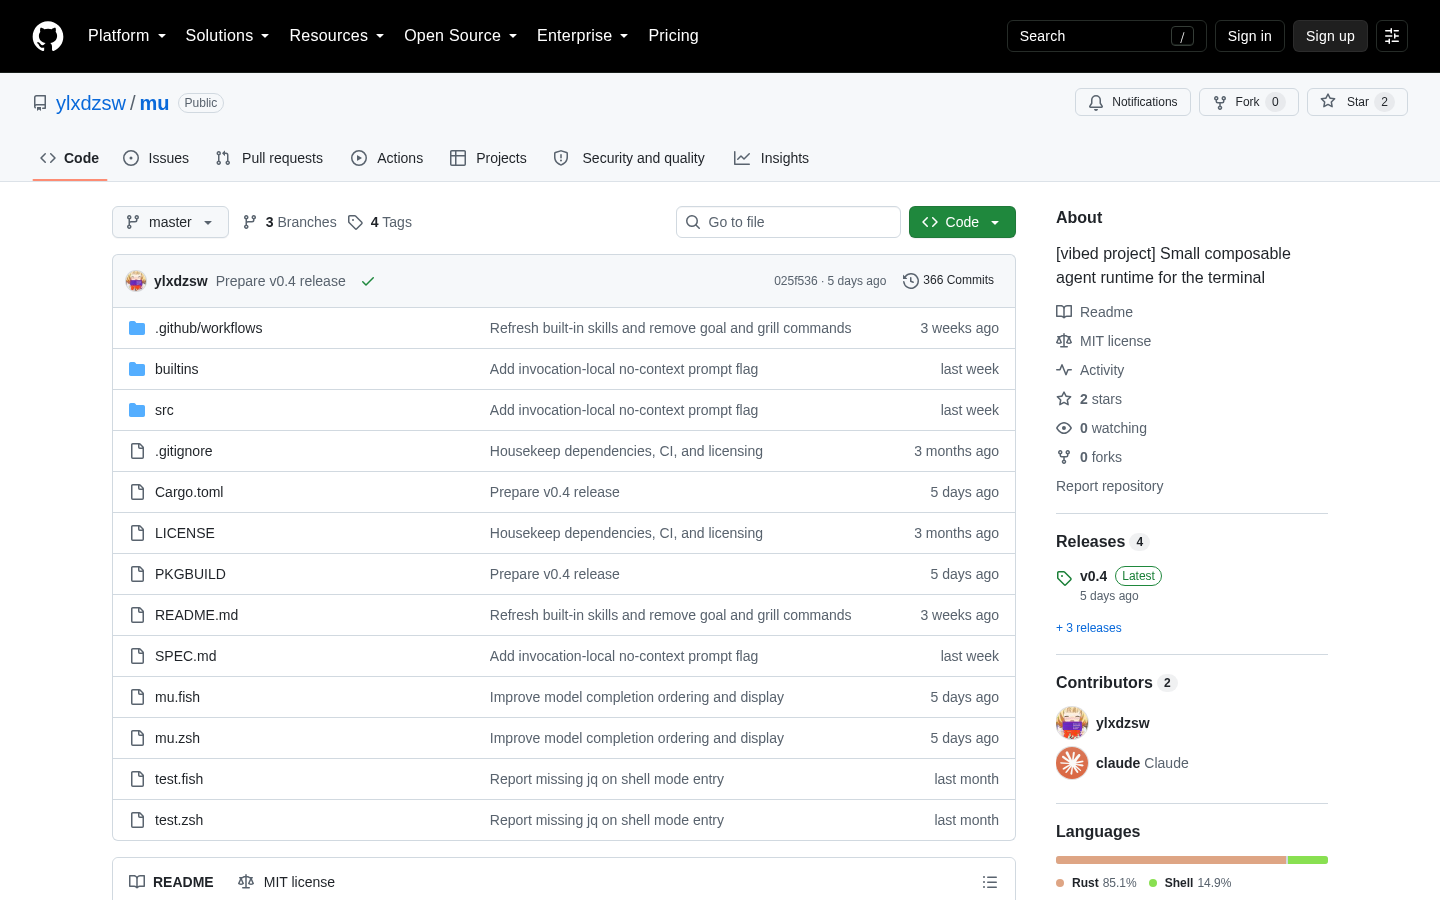Click the Notifications bell button

pyautogui.click(x=1133, y=102)
